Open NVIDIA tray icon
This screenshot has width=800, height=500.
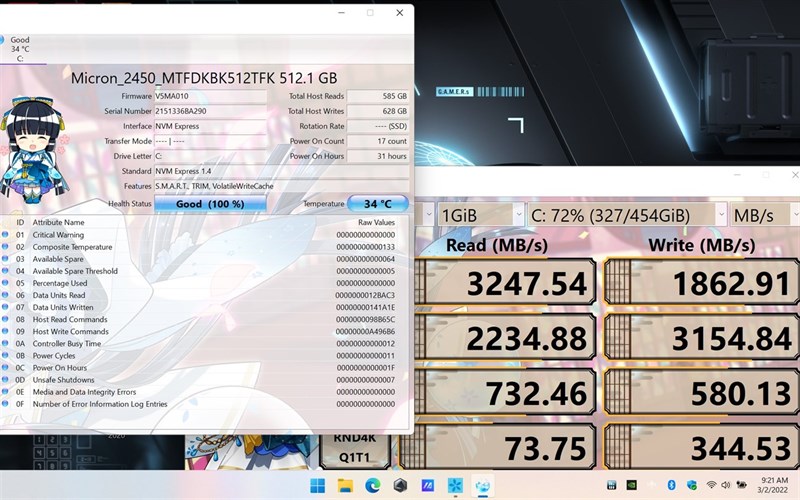pos(632,485)
